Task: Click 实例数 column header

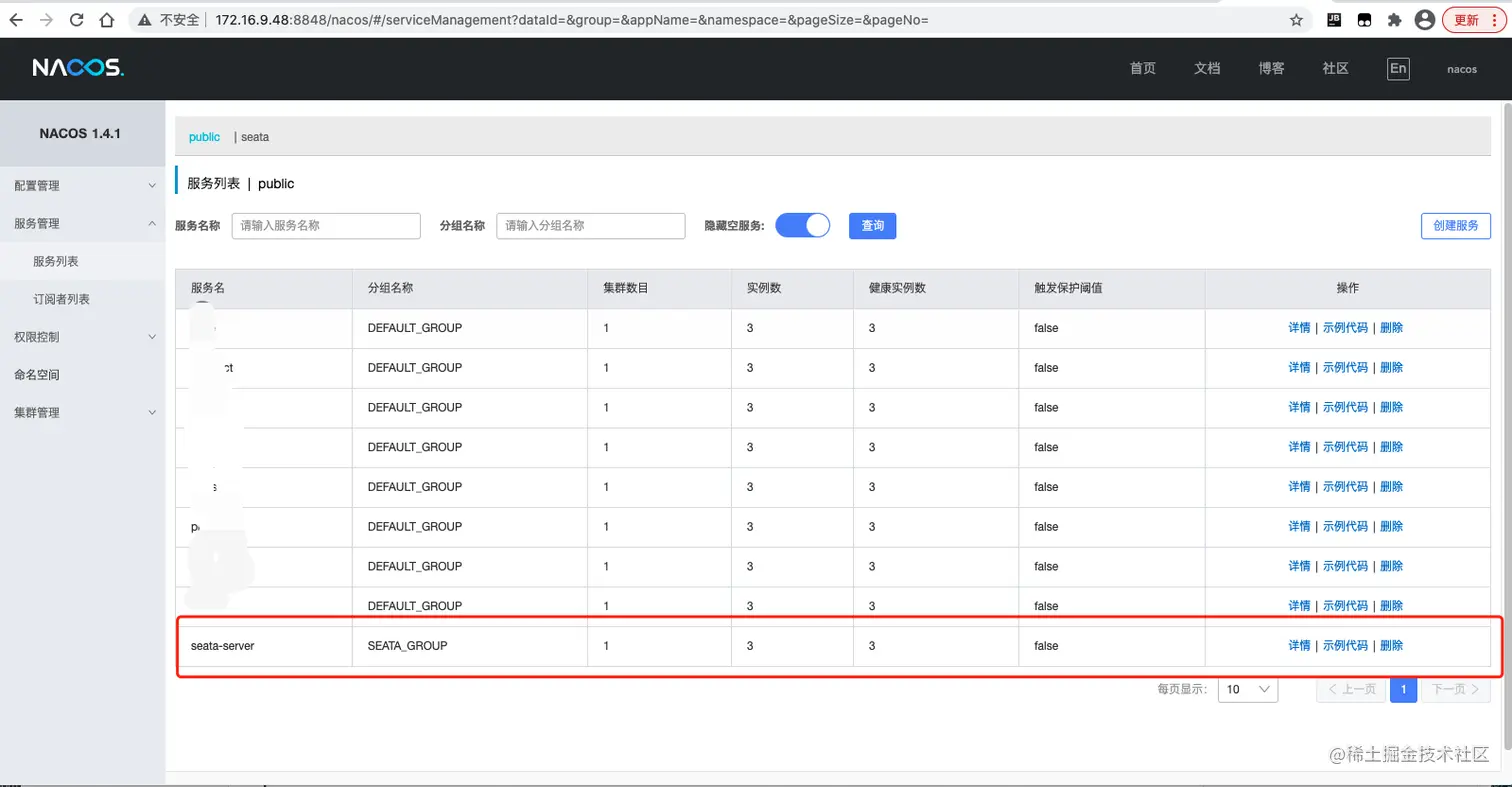Action: click(764, 288)
